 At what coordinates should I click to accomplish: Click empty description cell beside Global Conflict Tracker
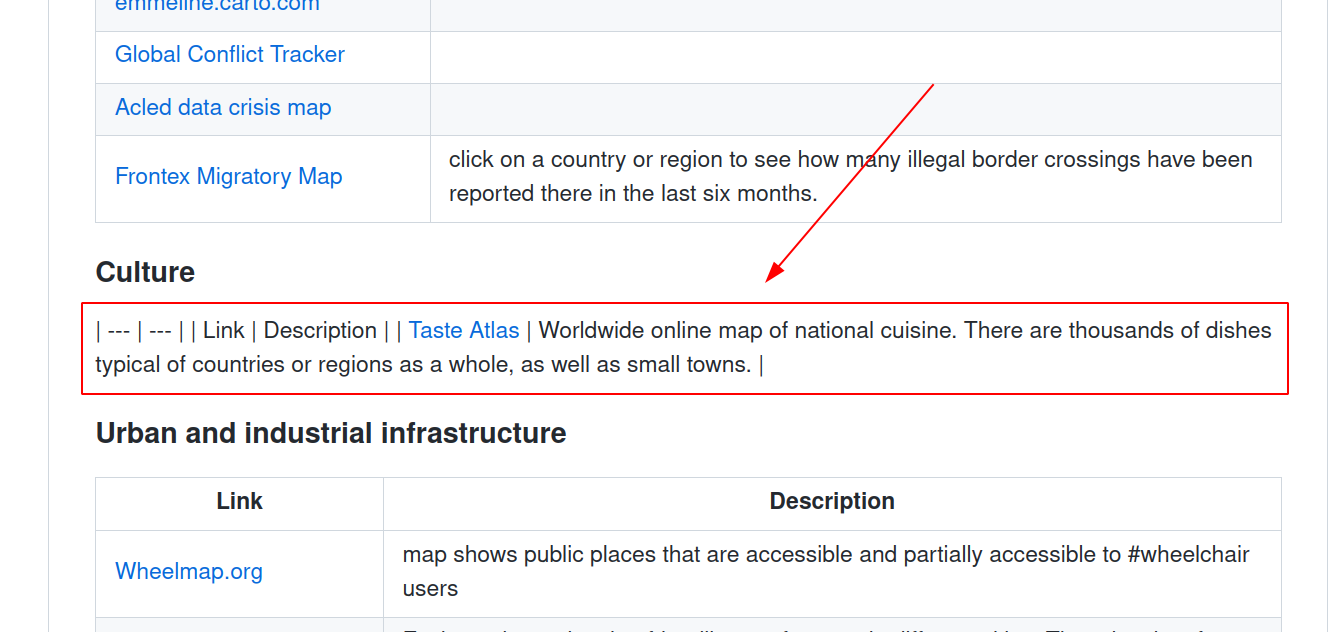[855, 57]
